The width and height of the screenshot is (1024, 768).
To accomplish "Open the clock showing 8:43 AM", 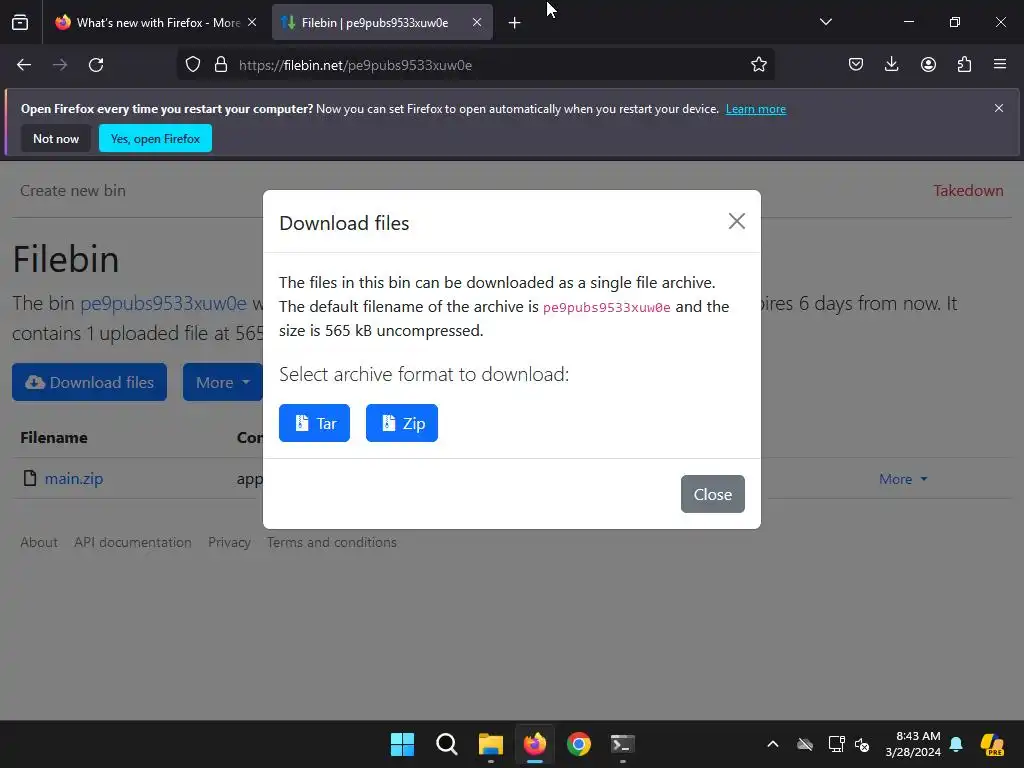I will 913,744.
